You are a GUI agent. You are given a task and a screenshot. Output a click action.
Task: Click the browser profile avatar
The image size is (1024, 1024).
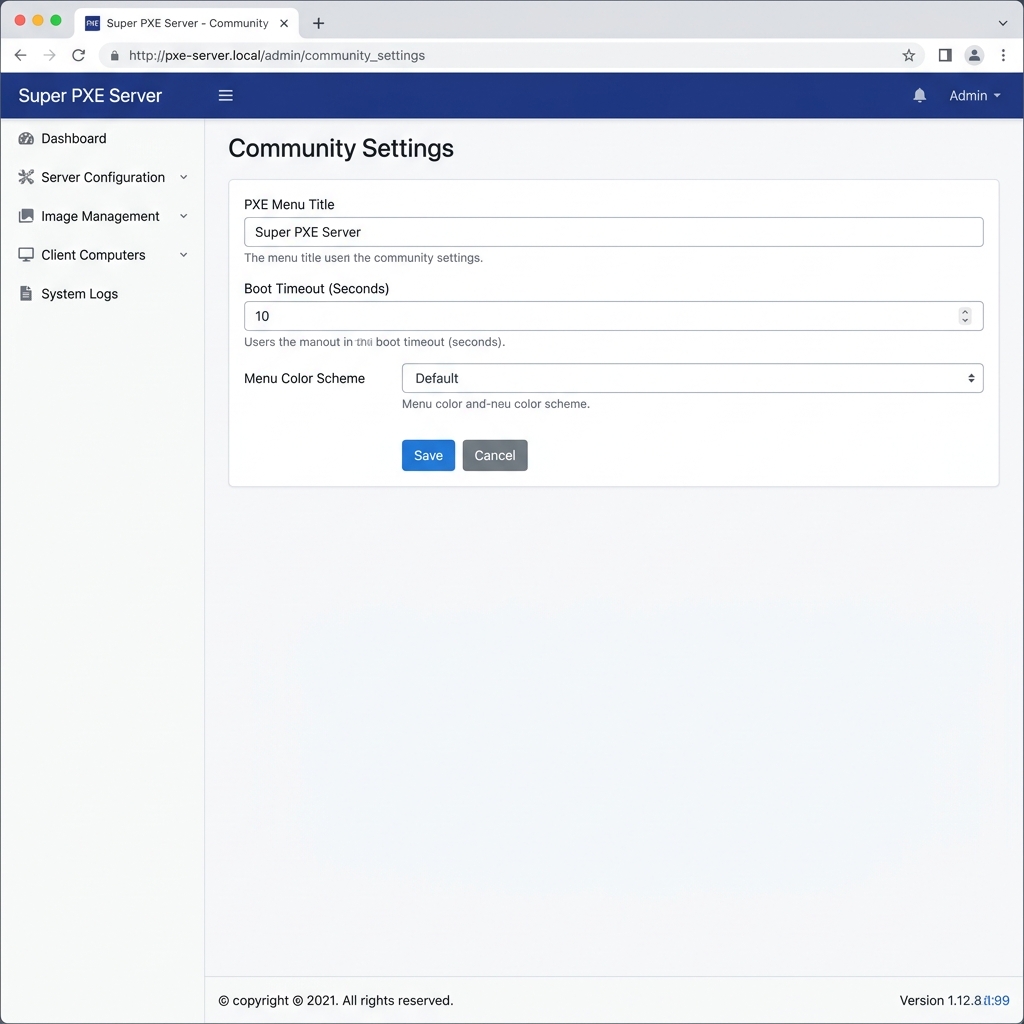(x=974, y=56)
